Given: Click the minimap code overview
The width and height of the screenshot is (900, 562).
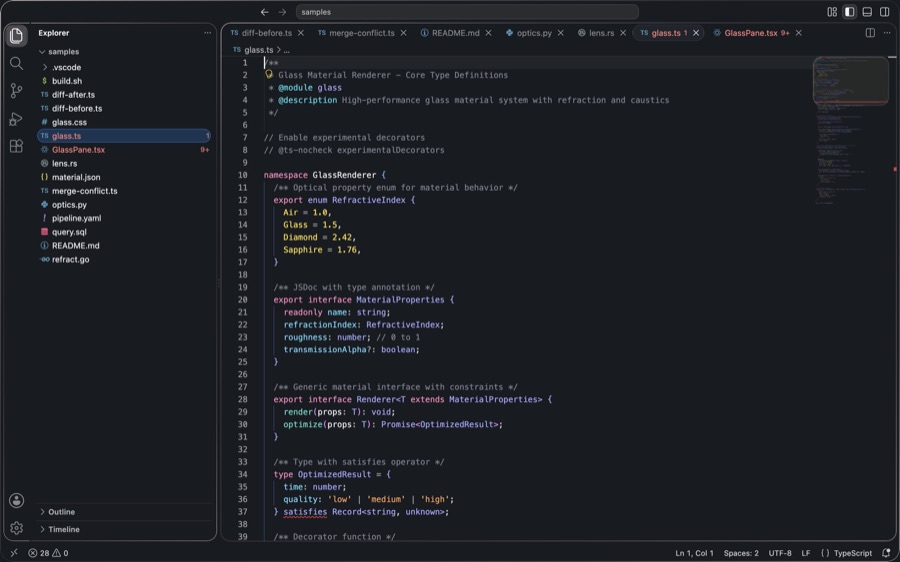Looking at the screenshot, I should (851, 129).
